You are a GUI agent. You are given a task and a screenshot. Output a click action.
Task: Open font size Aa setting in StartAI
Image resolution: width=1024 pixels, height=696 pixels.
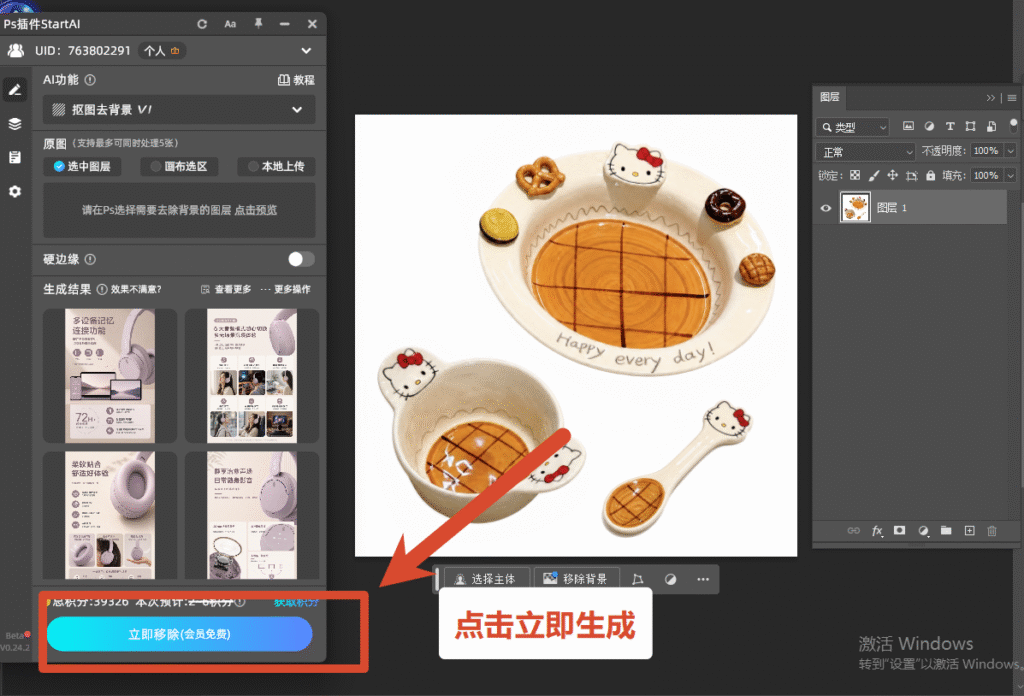(230, 24)
